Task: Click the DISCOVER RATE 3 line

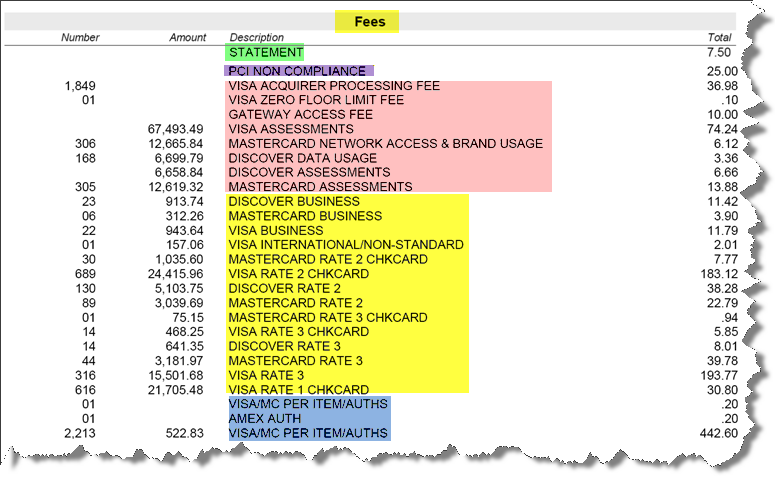Action: [x=285, y=347]
